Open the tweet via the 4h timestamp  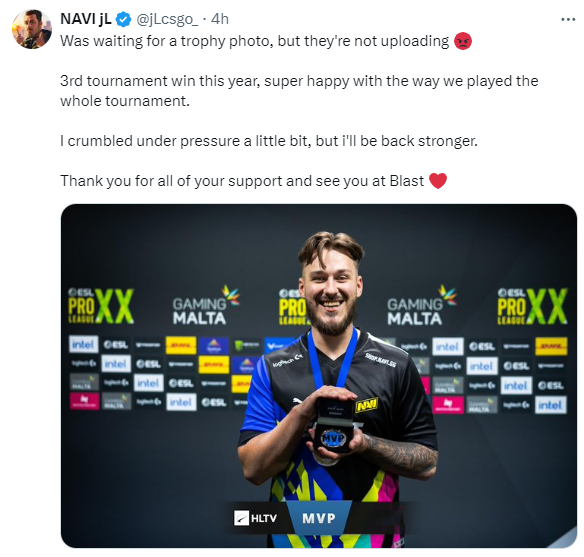pos(220,19)
